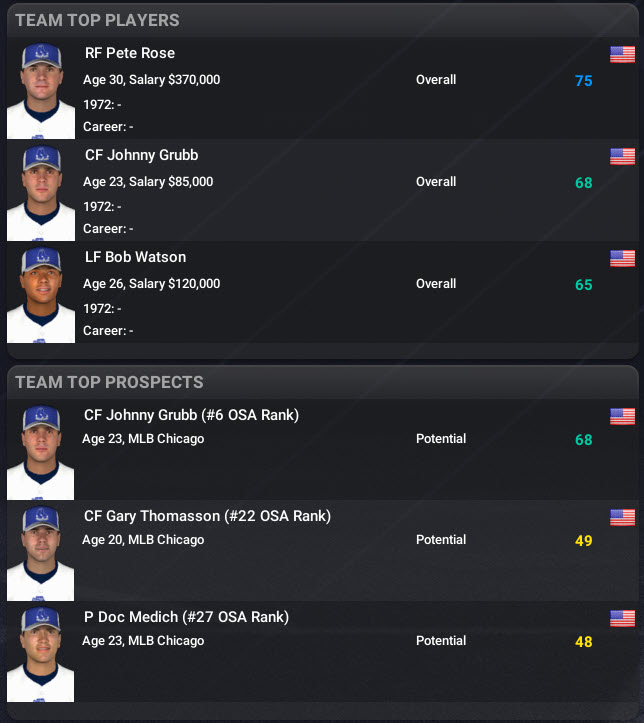Select Bob Watson's face portrait
Screen dimensions: 644x723
click(x=41, y=294)
